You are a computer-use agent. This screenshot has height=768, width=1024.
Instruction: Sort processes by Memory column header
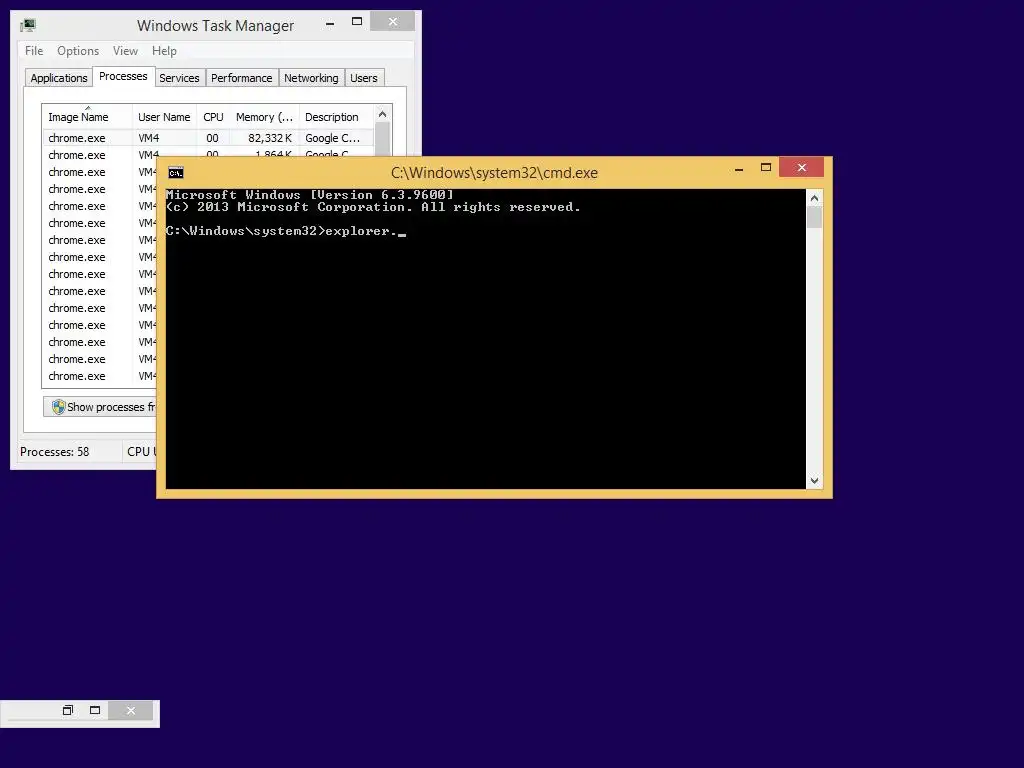coord(264,117)
